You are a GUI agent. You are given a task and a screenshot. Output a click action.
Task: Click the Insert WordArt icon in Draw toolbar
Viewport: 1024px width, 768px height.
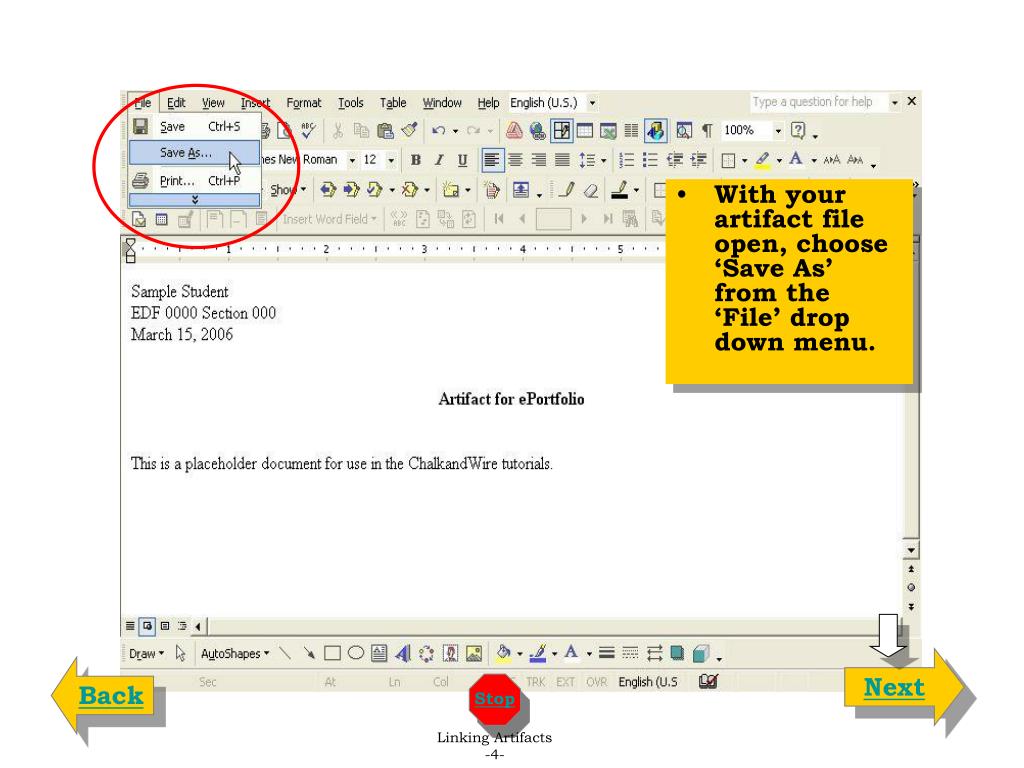pos(403,653)
